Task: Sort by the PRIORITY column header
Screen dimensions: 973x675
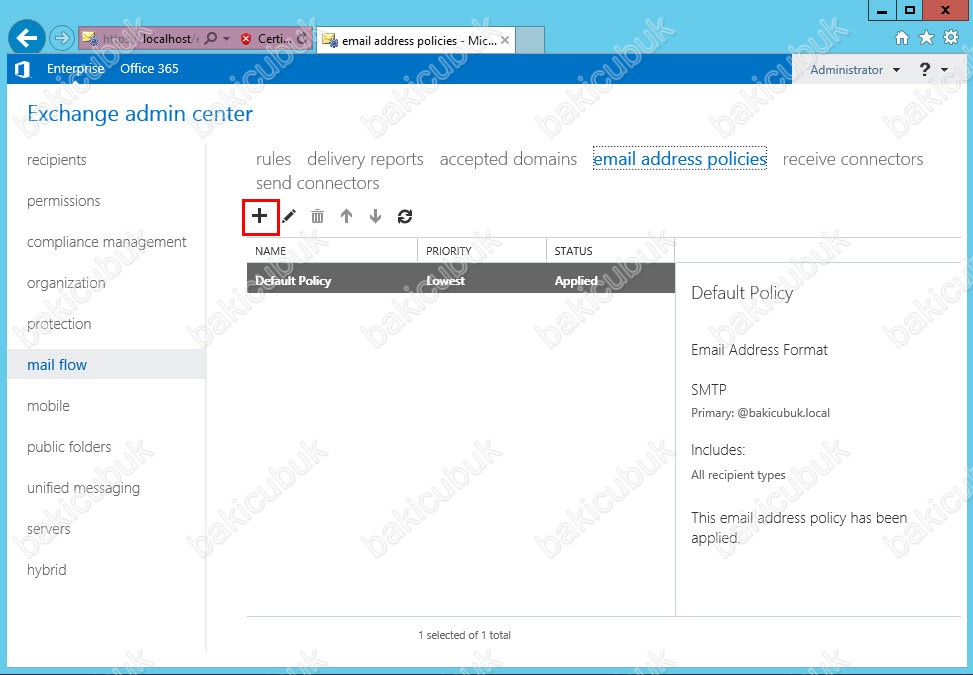Action: click(x=482, y=251)
